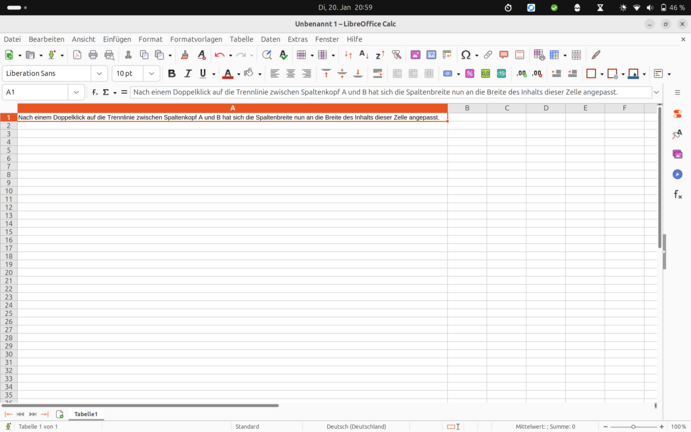Open the Function Wizard (fx) in the sidebar
Viewport: 691px width, 432px height.
pyautogui.click(x=677, y=194)
